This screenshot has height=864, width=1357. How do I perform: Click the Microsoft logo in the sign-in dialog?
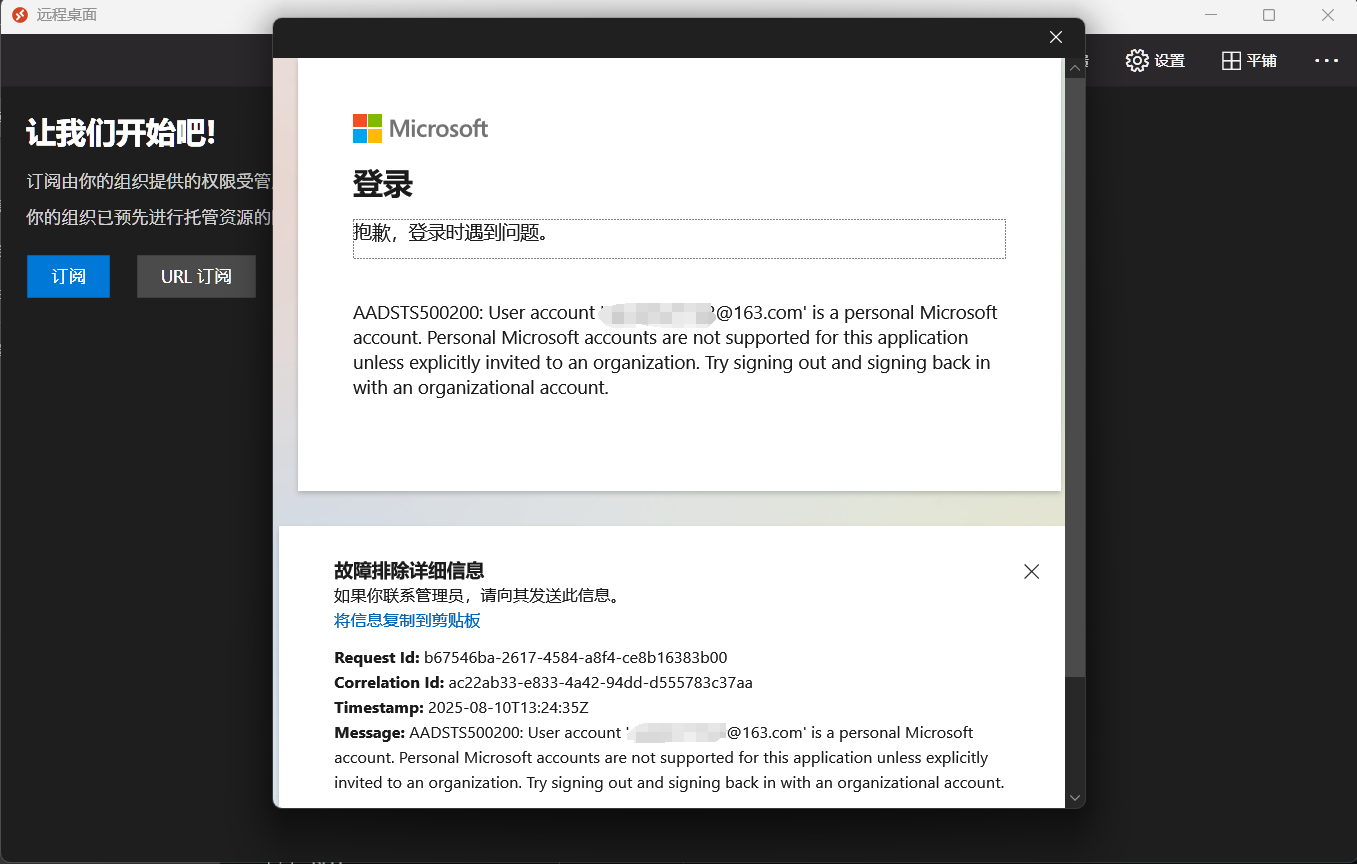[421, 128]
